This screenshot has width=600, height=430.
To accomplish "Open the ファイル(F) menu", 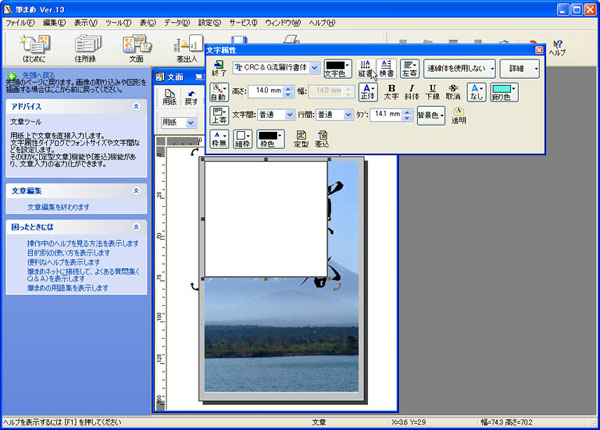I will (x=20, y=21).
